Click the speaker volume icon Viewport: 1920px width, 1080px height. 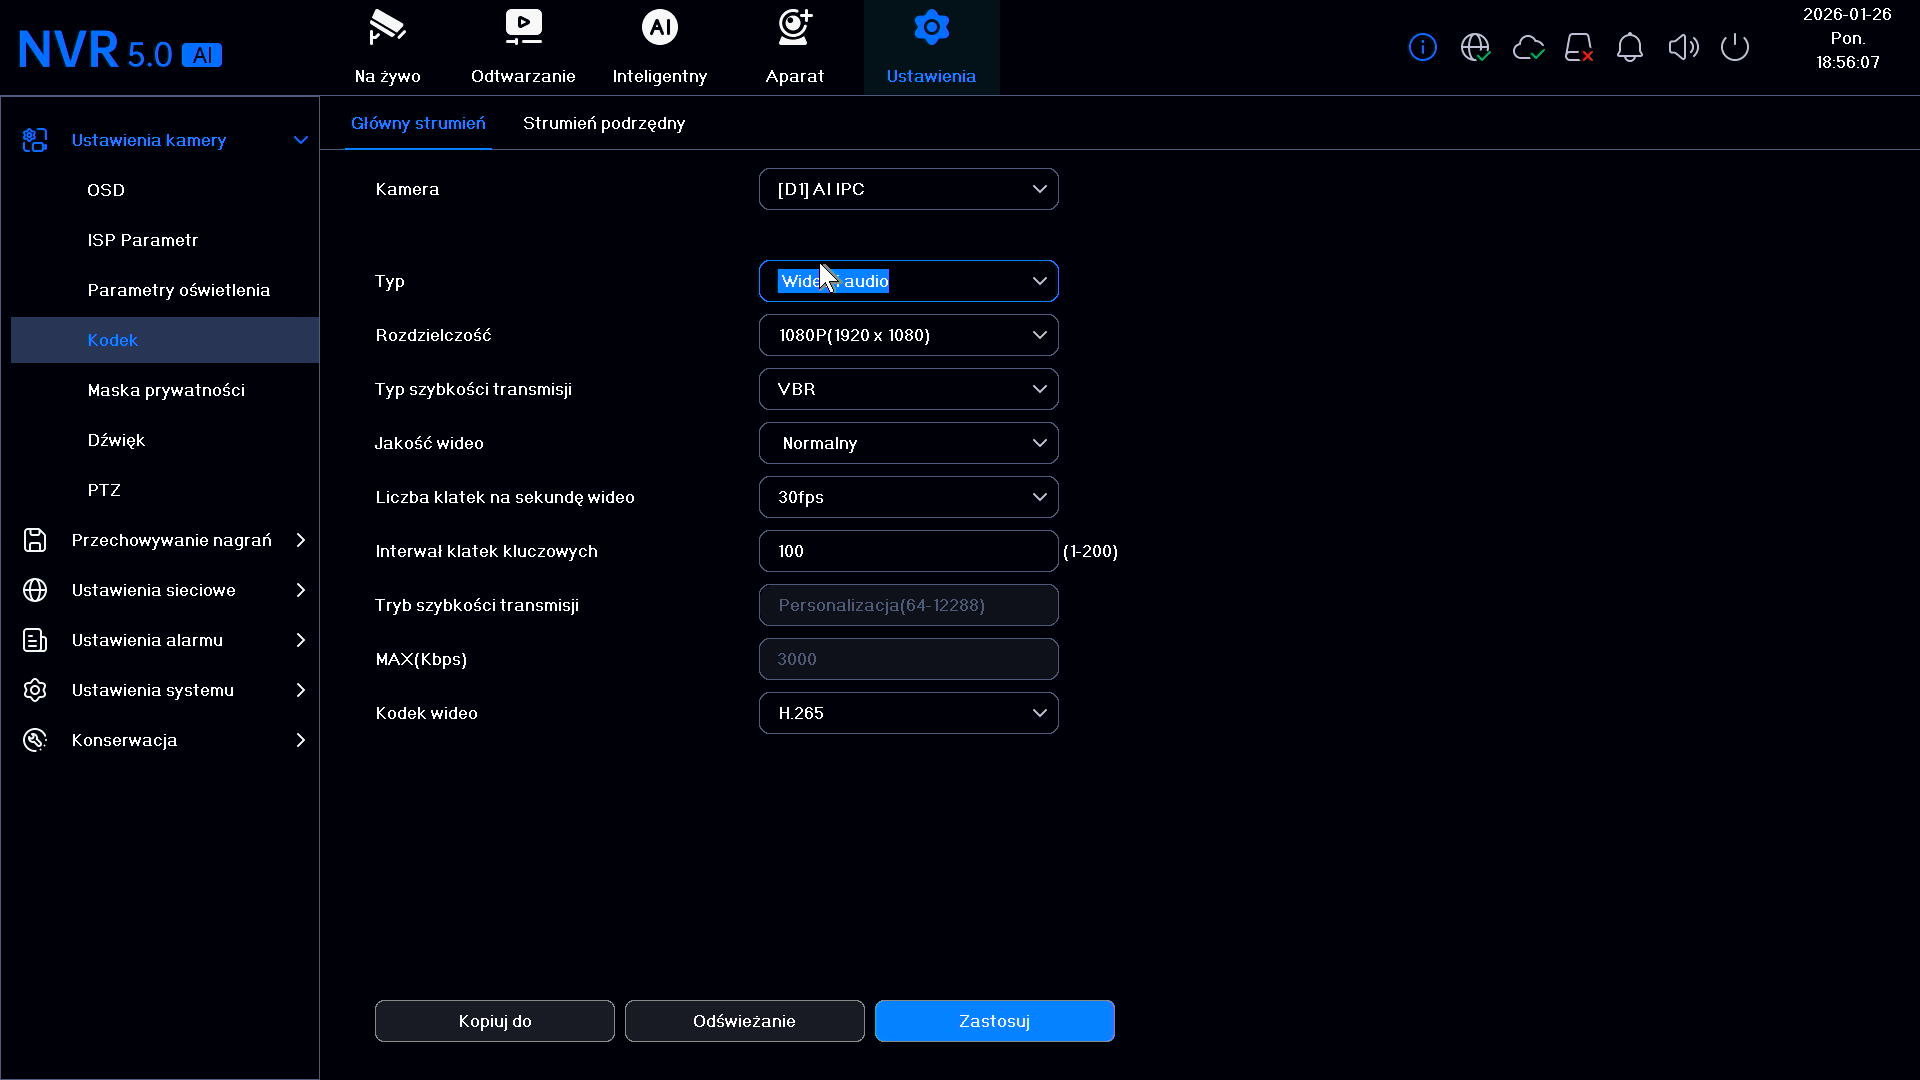click(x=1683, y=47)
